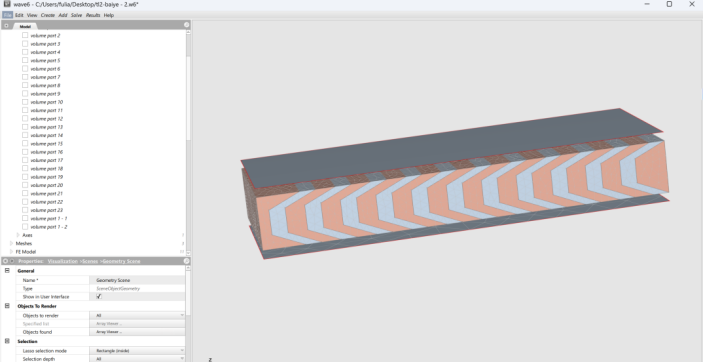703x362 pixels.
Task: Click the forward arrow icon in Properties header
Action: pyautogui.click(x=12, y=261)
